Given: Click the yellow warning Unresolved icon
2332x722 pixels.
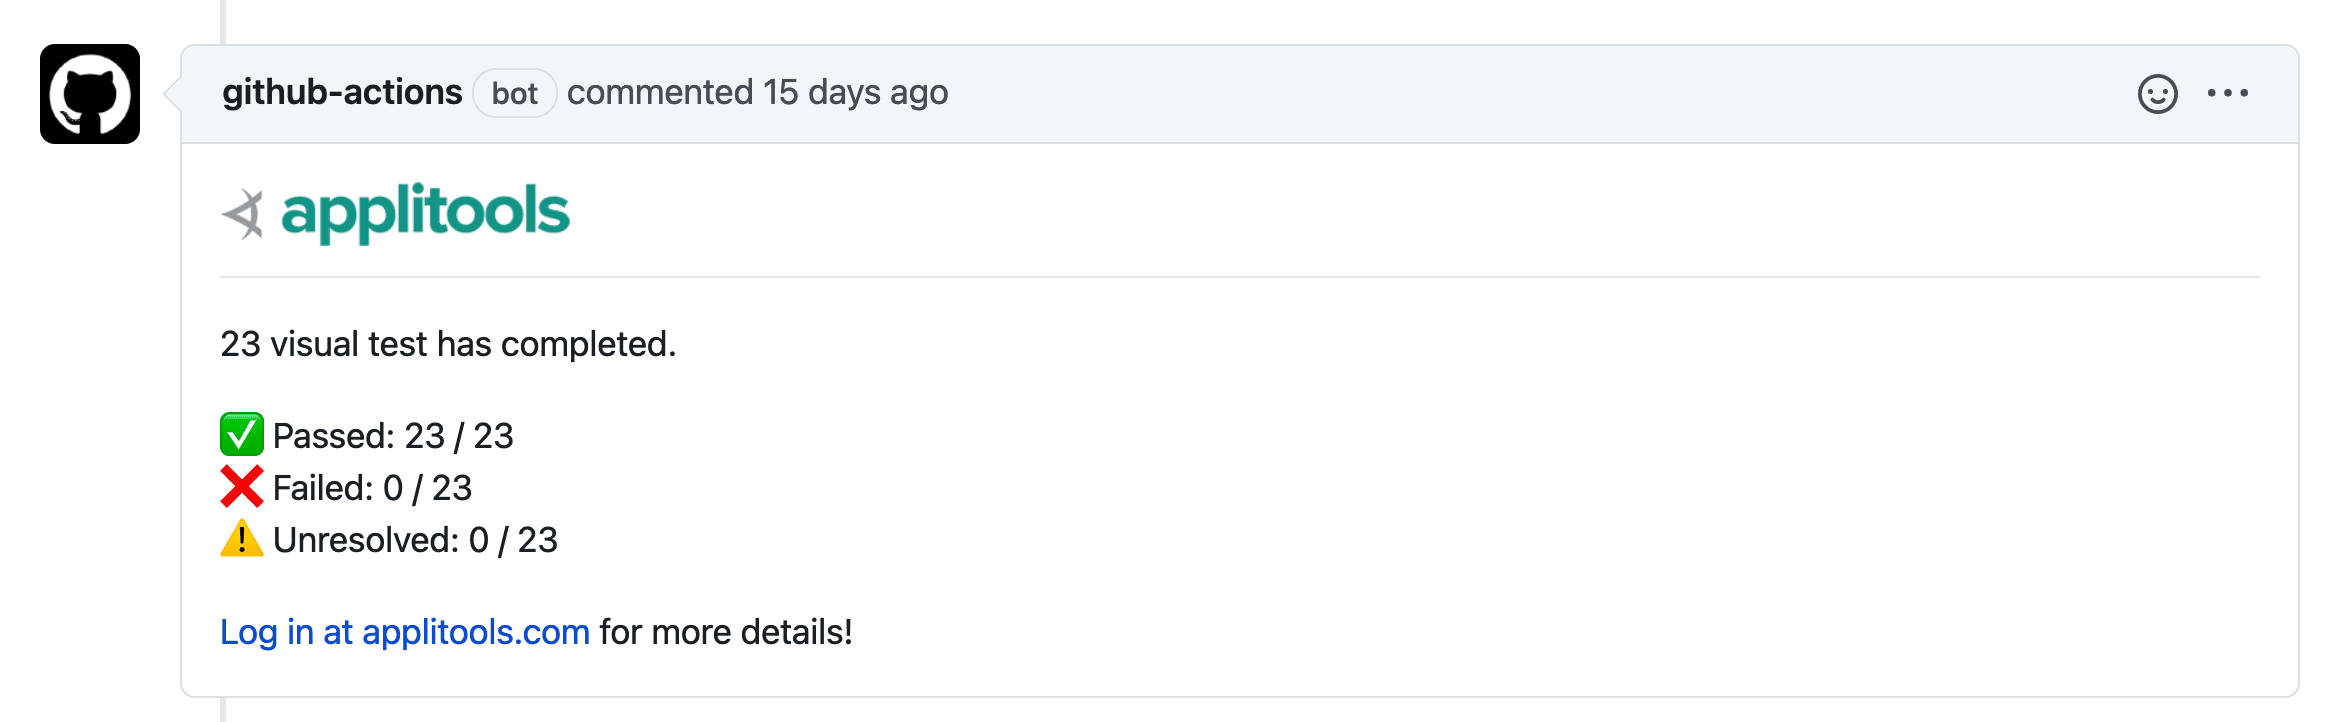Looking at the screenshot, I should pos(242,538).
